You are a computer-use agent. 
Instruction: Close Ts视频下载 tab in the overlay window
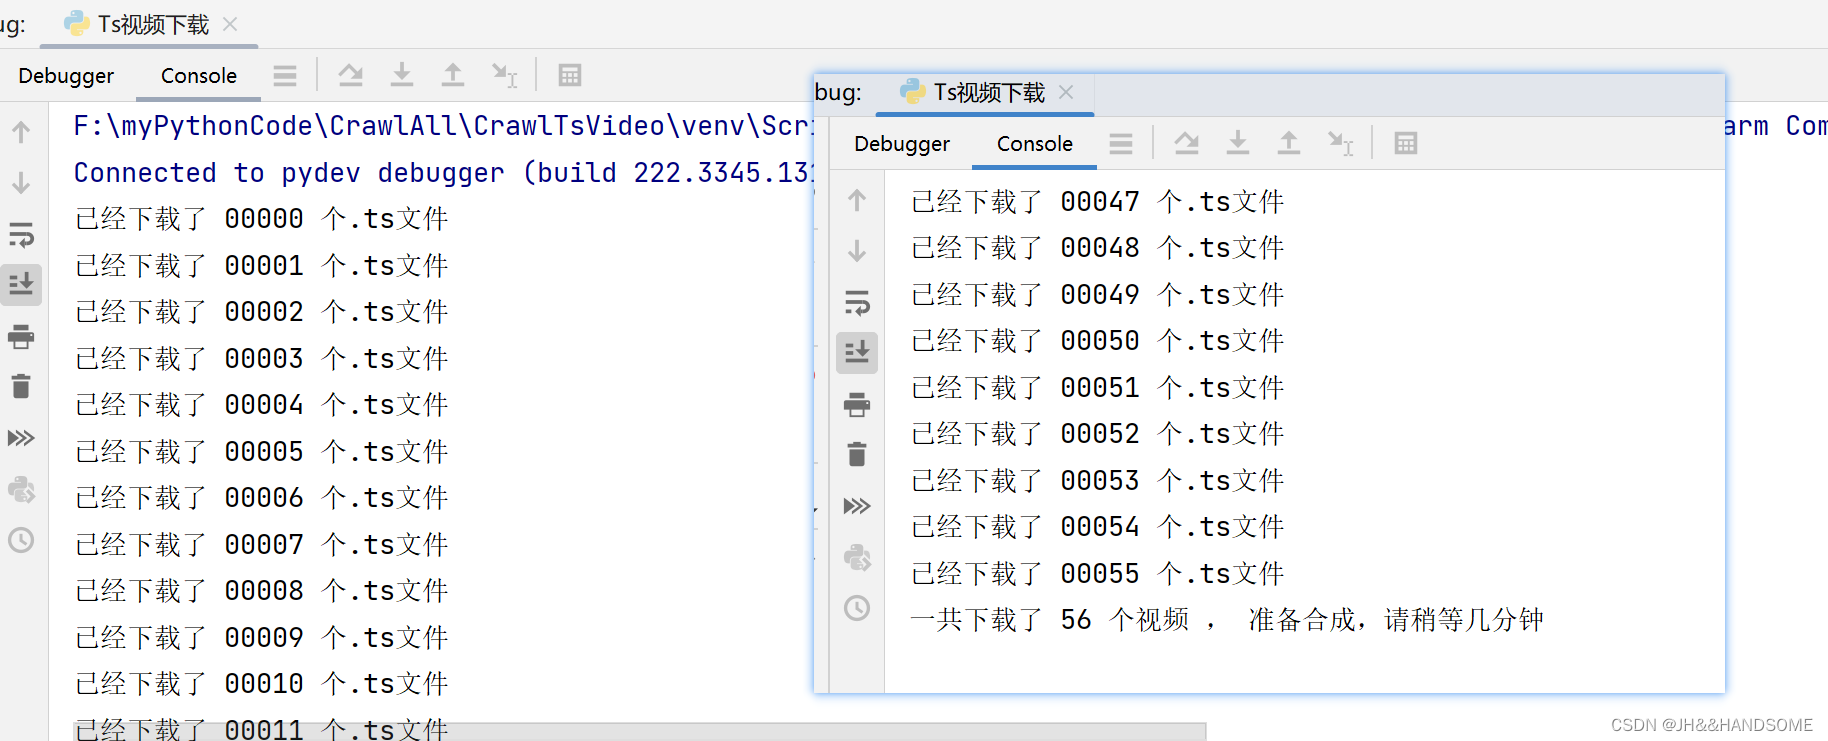tap(1066, 92)
